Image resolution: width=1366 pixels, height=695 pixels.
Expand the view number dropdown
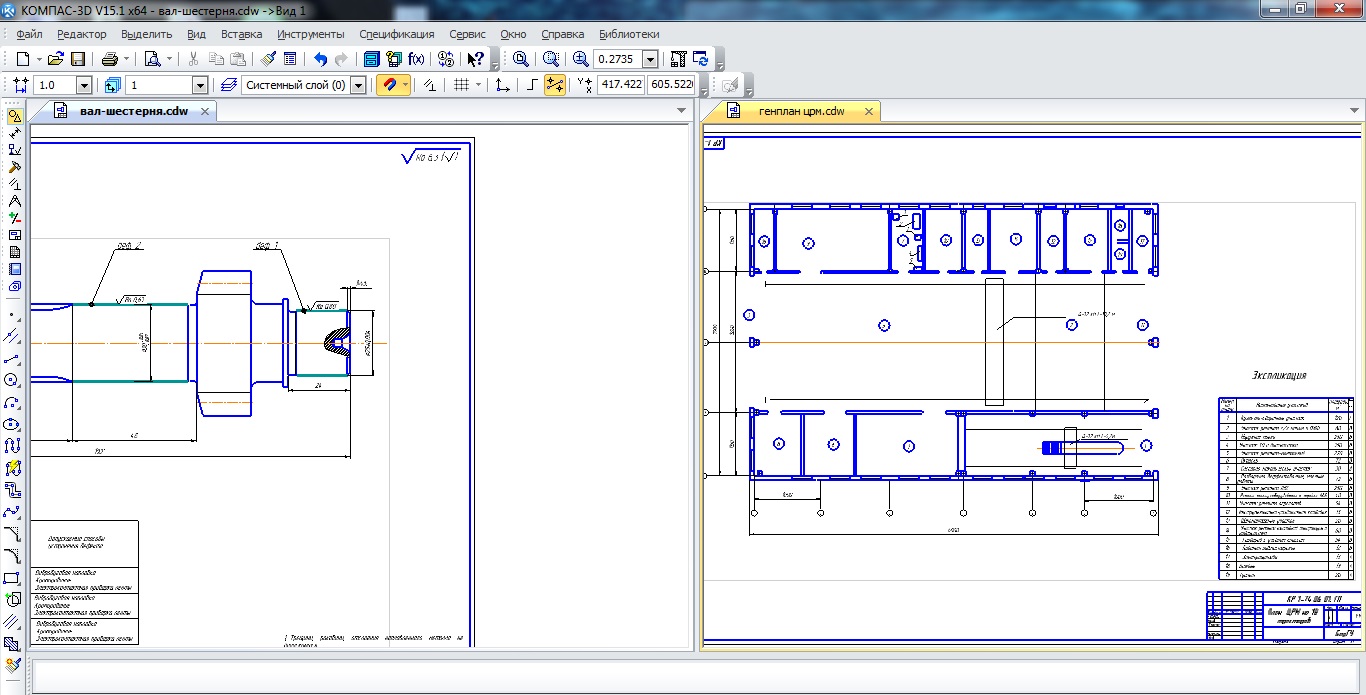(199, 86)
